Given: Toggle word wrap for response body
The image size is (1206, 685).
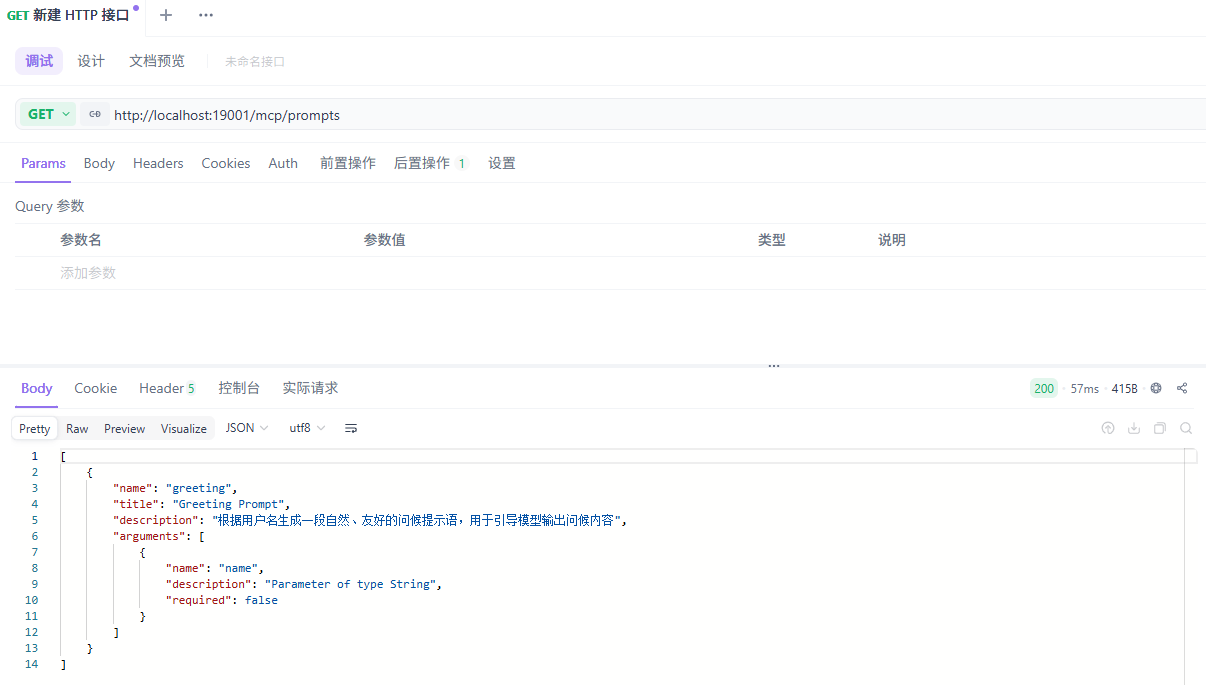Looking at the screenshot, I should [x=351, y=428].
